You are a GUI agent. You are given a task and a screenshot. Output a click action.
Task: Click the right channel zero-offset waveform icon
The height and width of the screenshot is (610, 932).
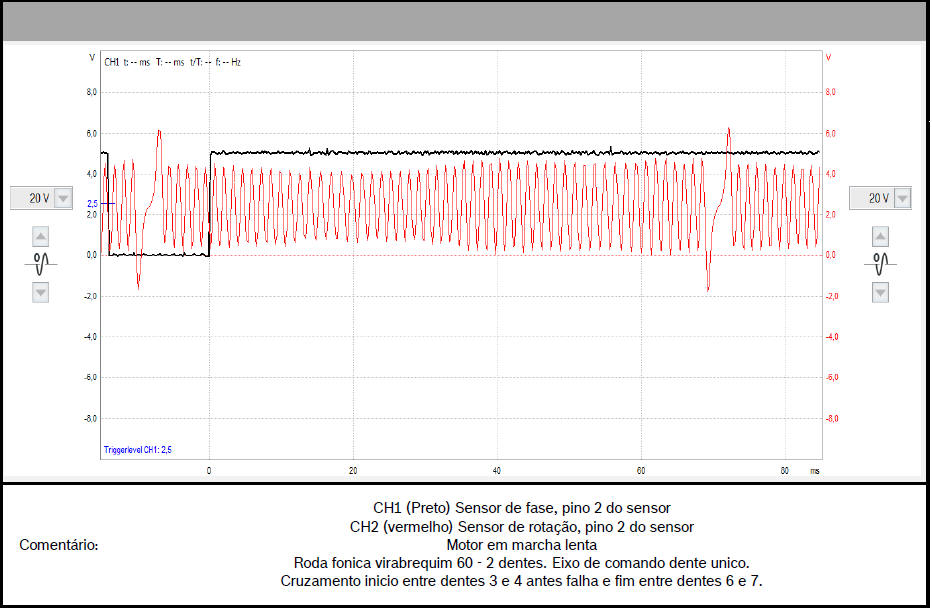[x=880, y=264]
